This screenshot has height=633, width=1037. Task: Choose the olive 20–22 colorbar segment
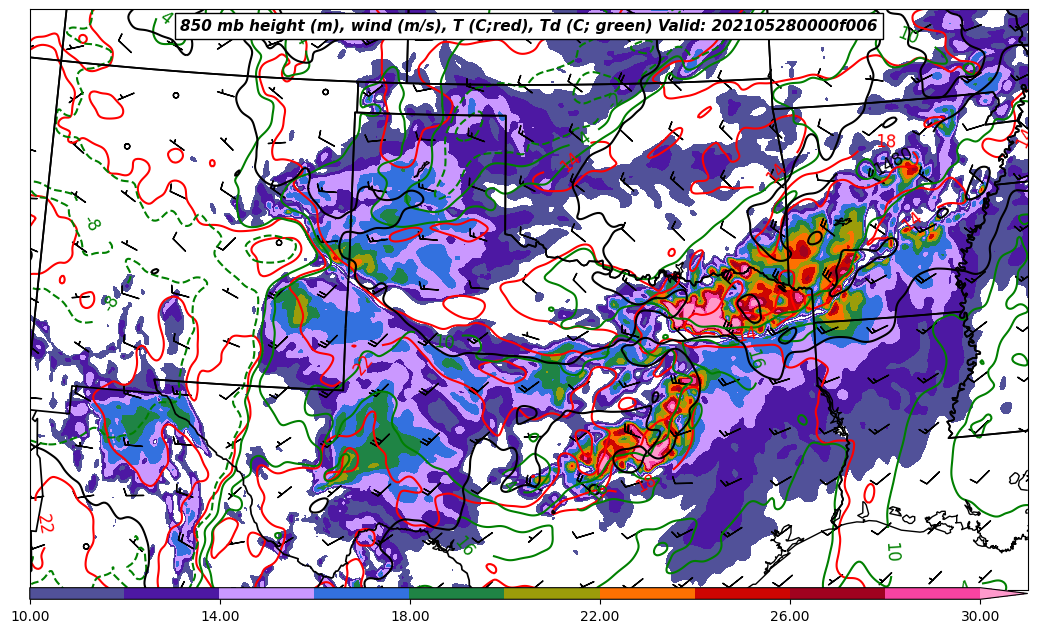(x=552, y=593)
